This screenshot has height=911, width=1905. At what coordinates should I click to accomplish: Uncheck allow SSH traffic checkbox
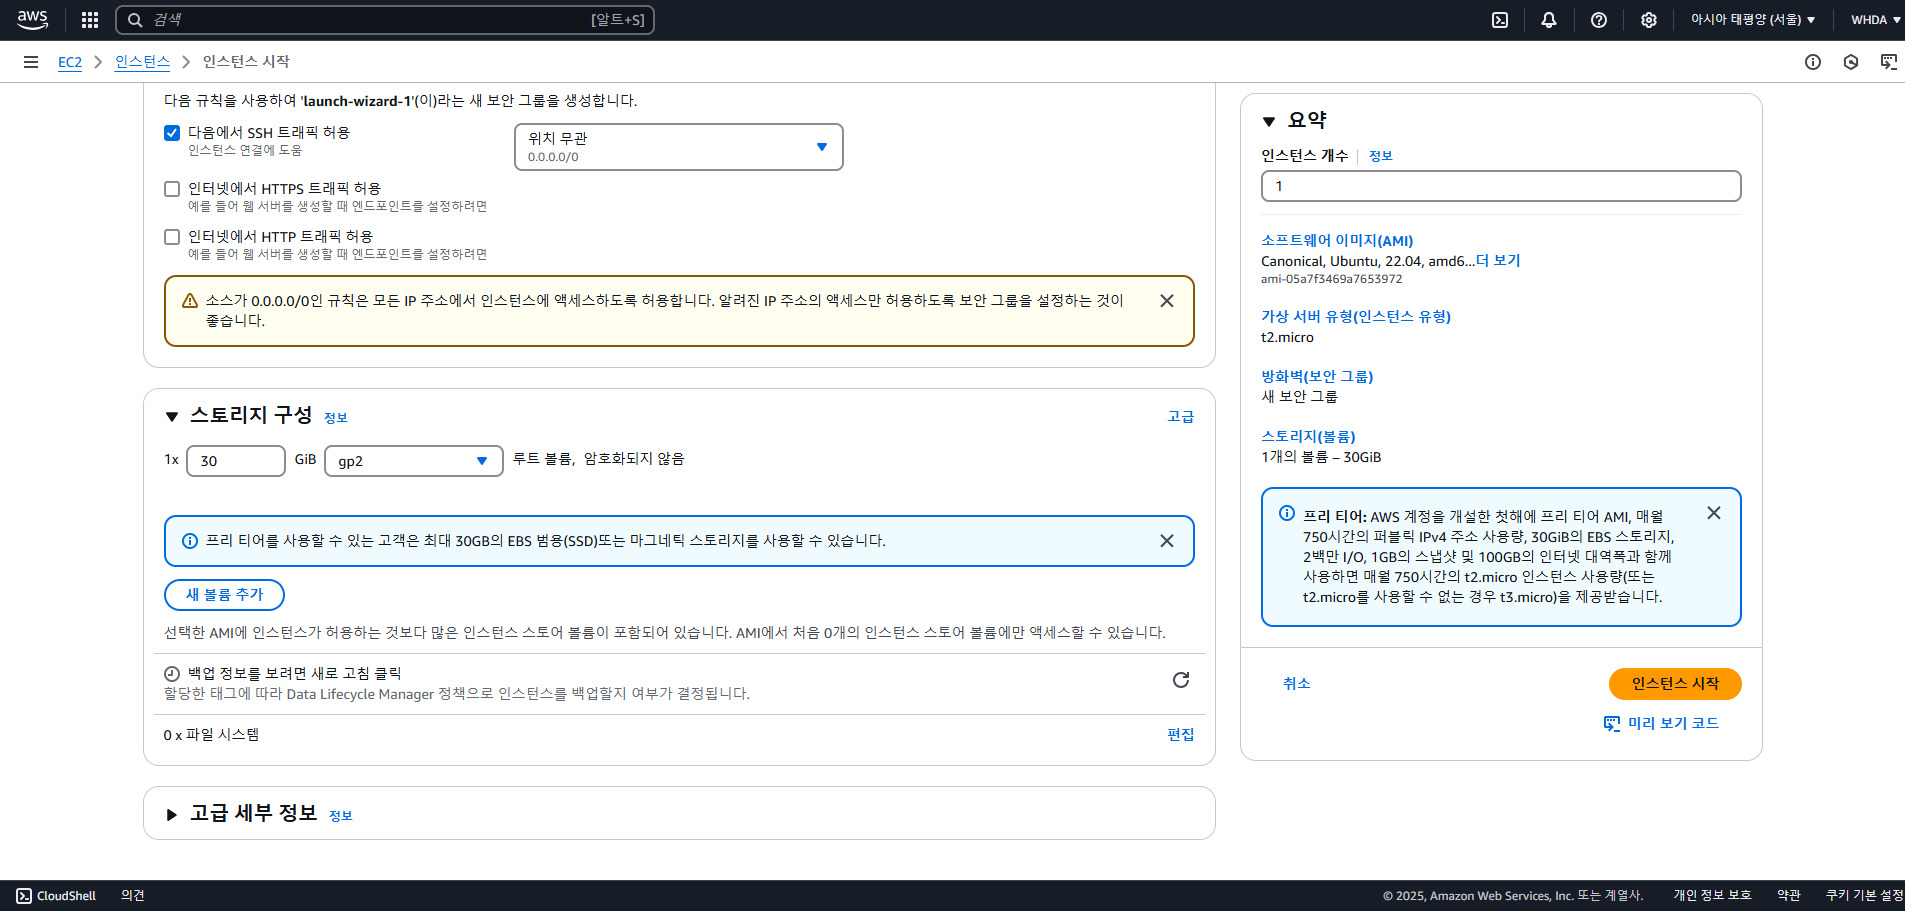coord(172,133)
